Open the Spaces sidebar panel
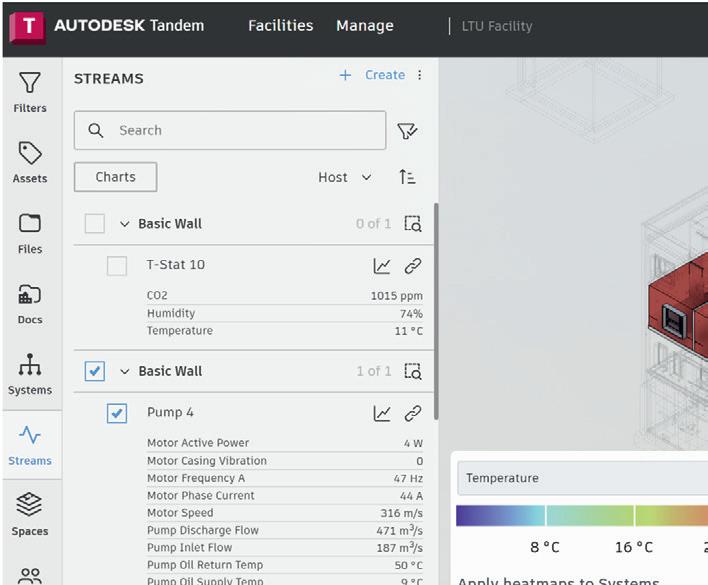This screenshot has width=708, height=585. [x=30, y=515]
